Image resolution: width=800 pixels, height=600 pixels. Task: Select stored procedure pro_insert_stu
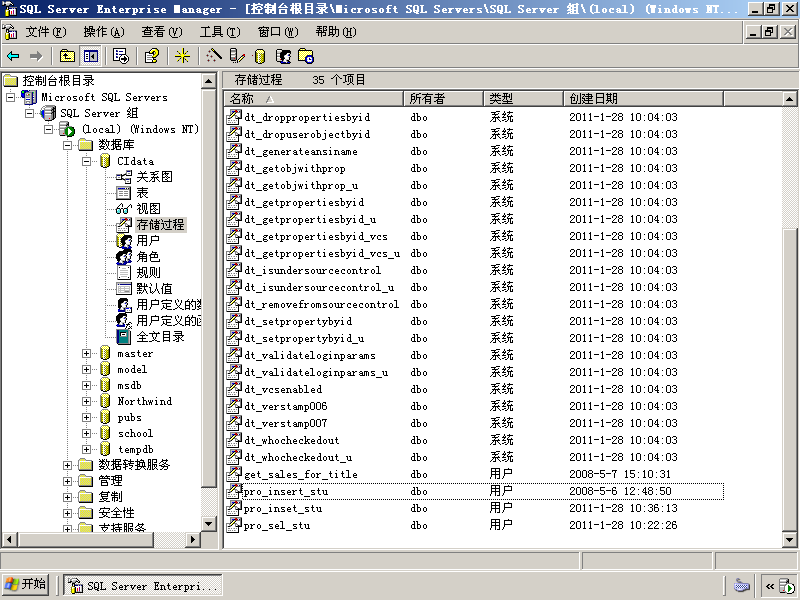(x=286, y=491)
